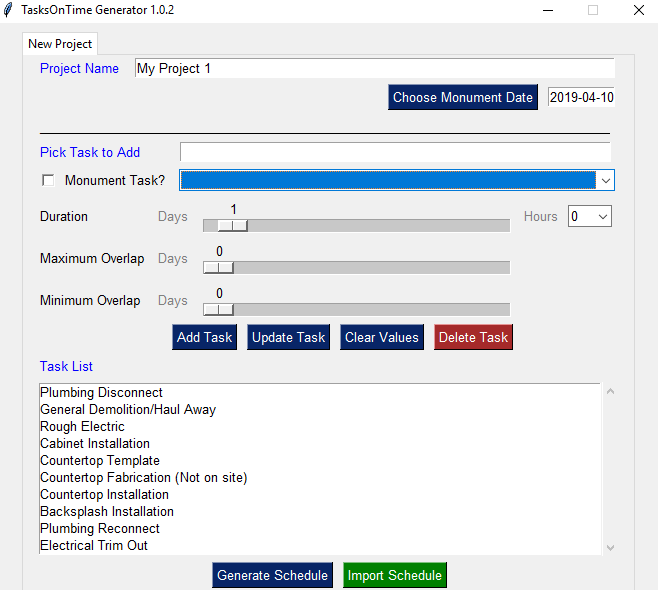The width and height of the screenshot is (658, 590).
Task: Click Clear Values button
Action: point(381,337)
